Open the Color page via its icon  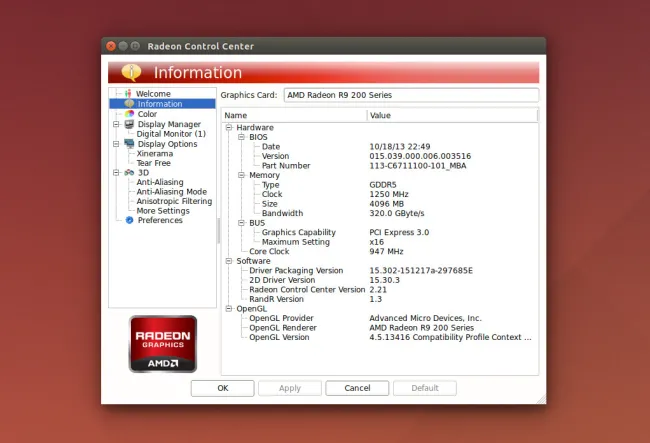point(128,114)
